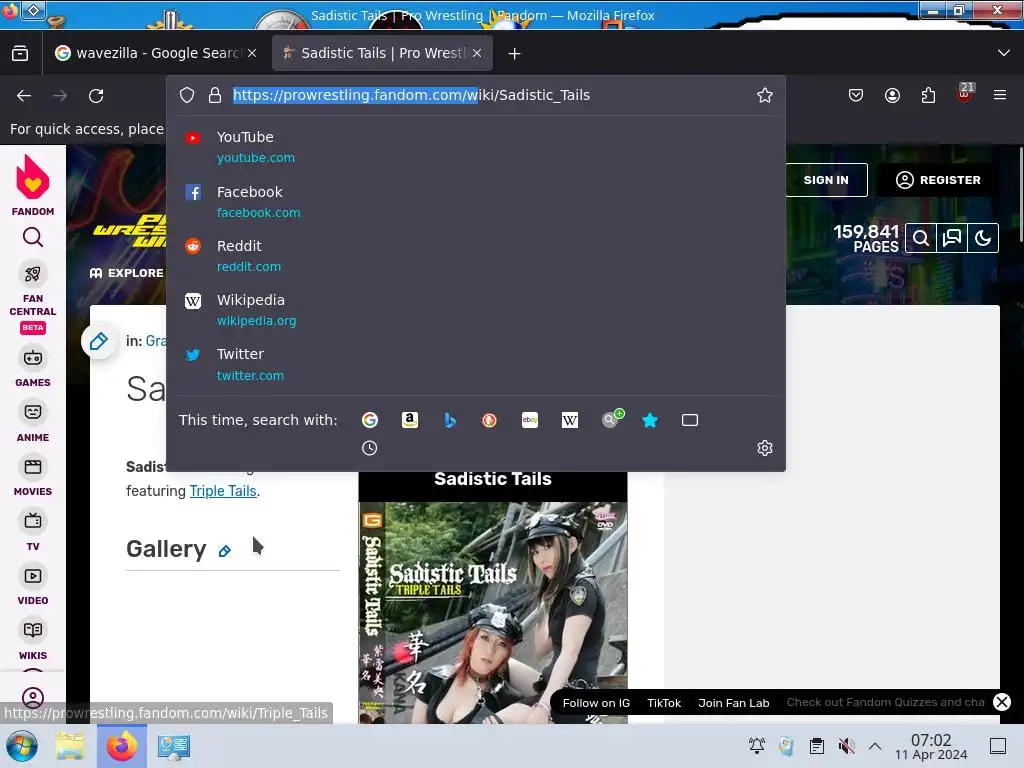Screen dimensions: 1024x768
Task: Open tracking protection shield icon
Action: click(x=187, y=95)
